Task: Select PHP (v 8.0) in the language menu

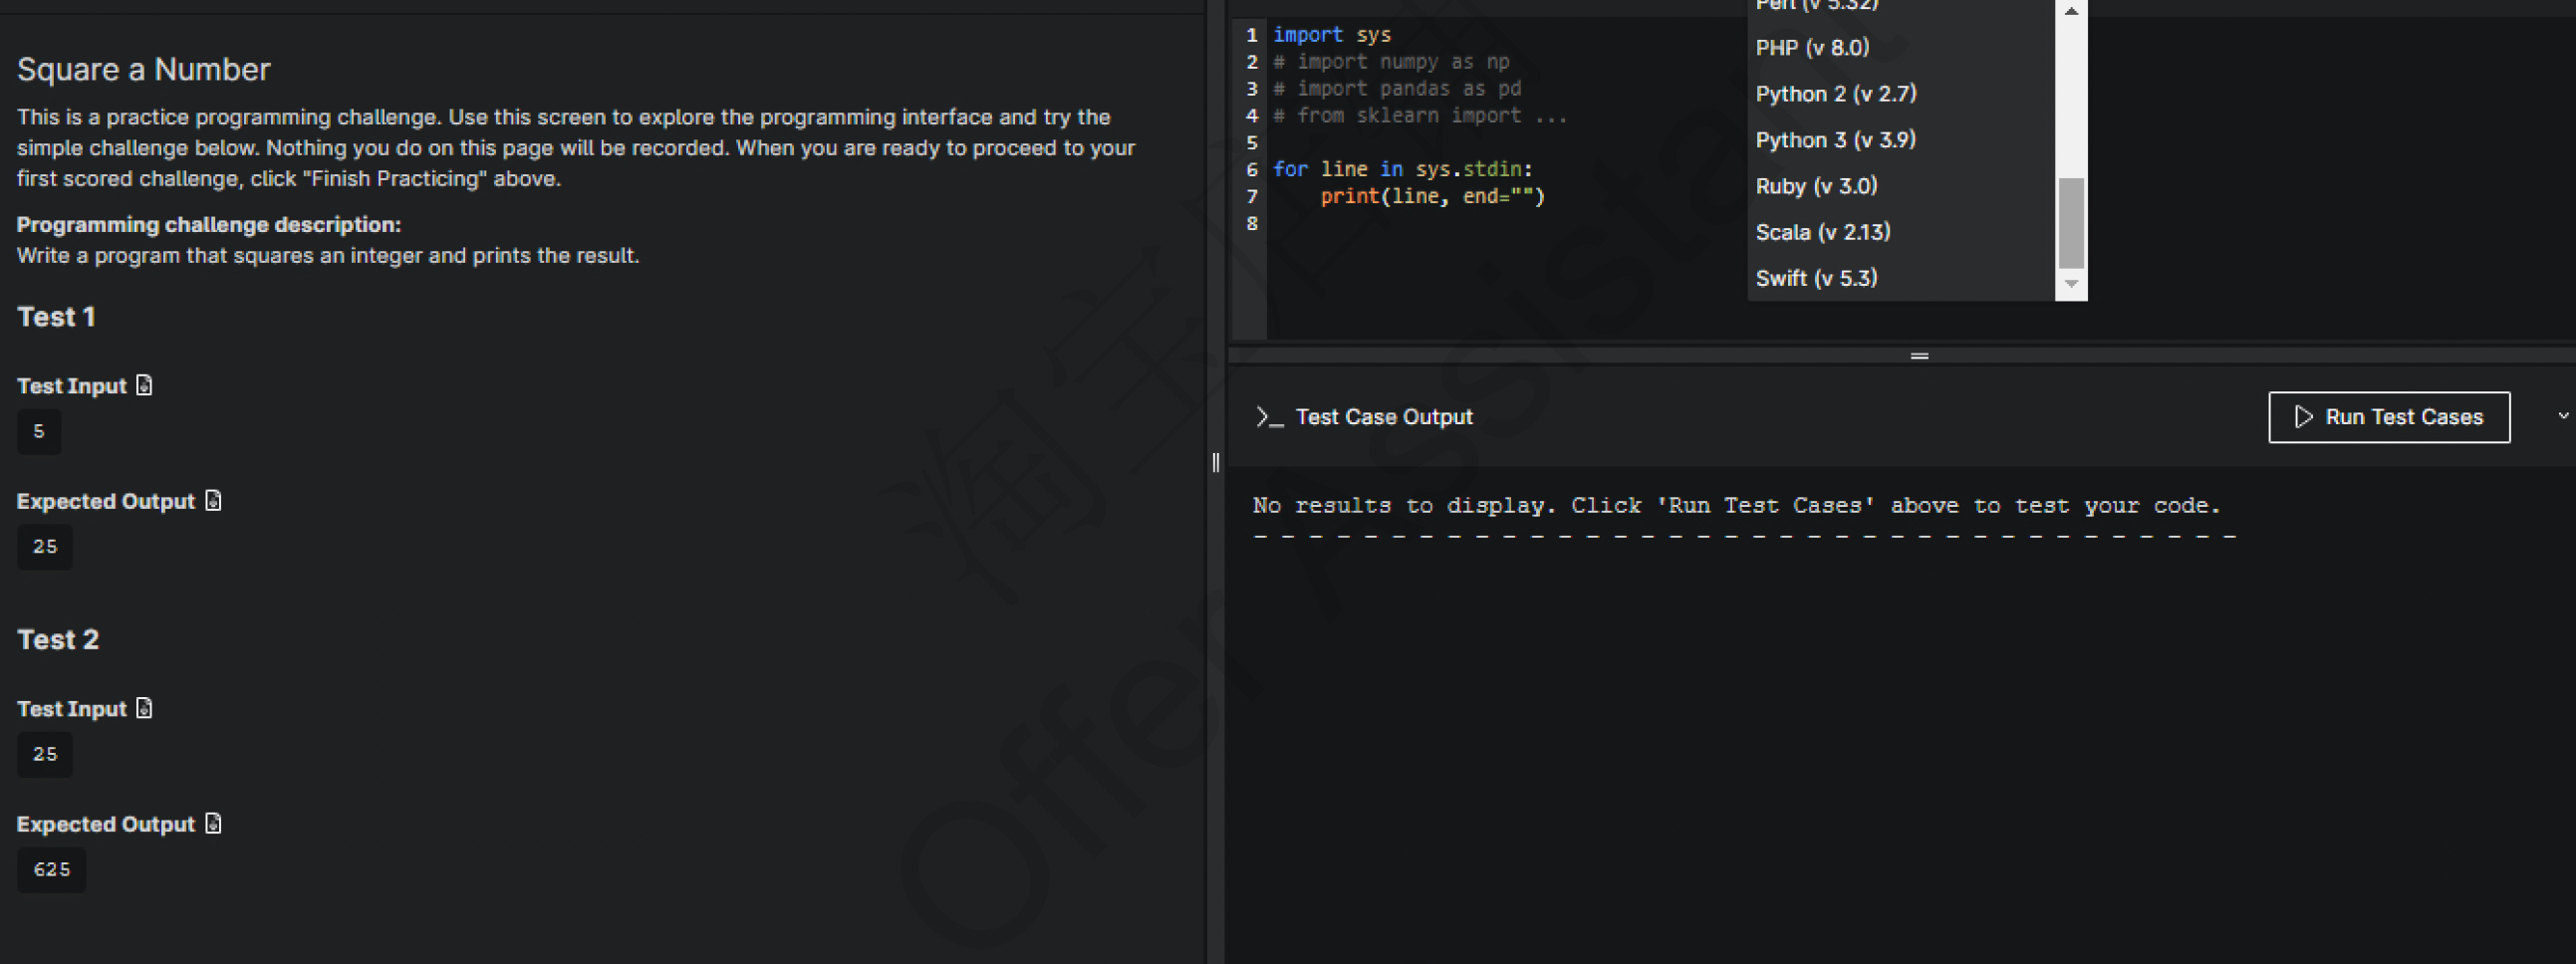Action: coord(1812,46)
